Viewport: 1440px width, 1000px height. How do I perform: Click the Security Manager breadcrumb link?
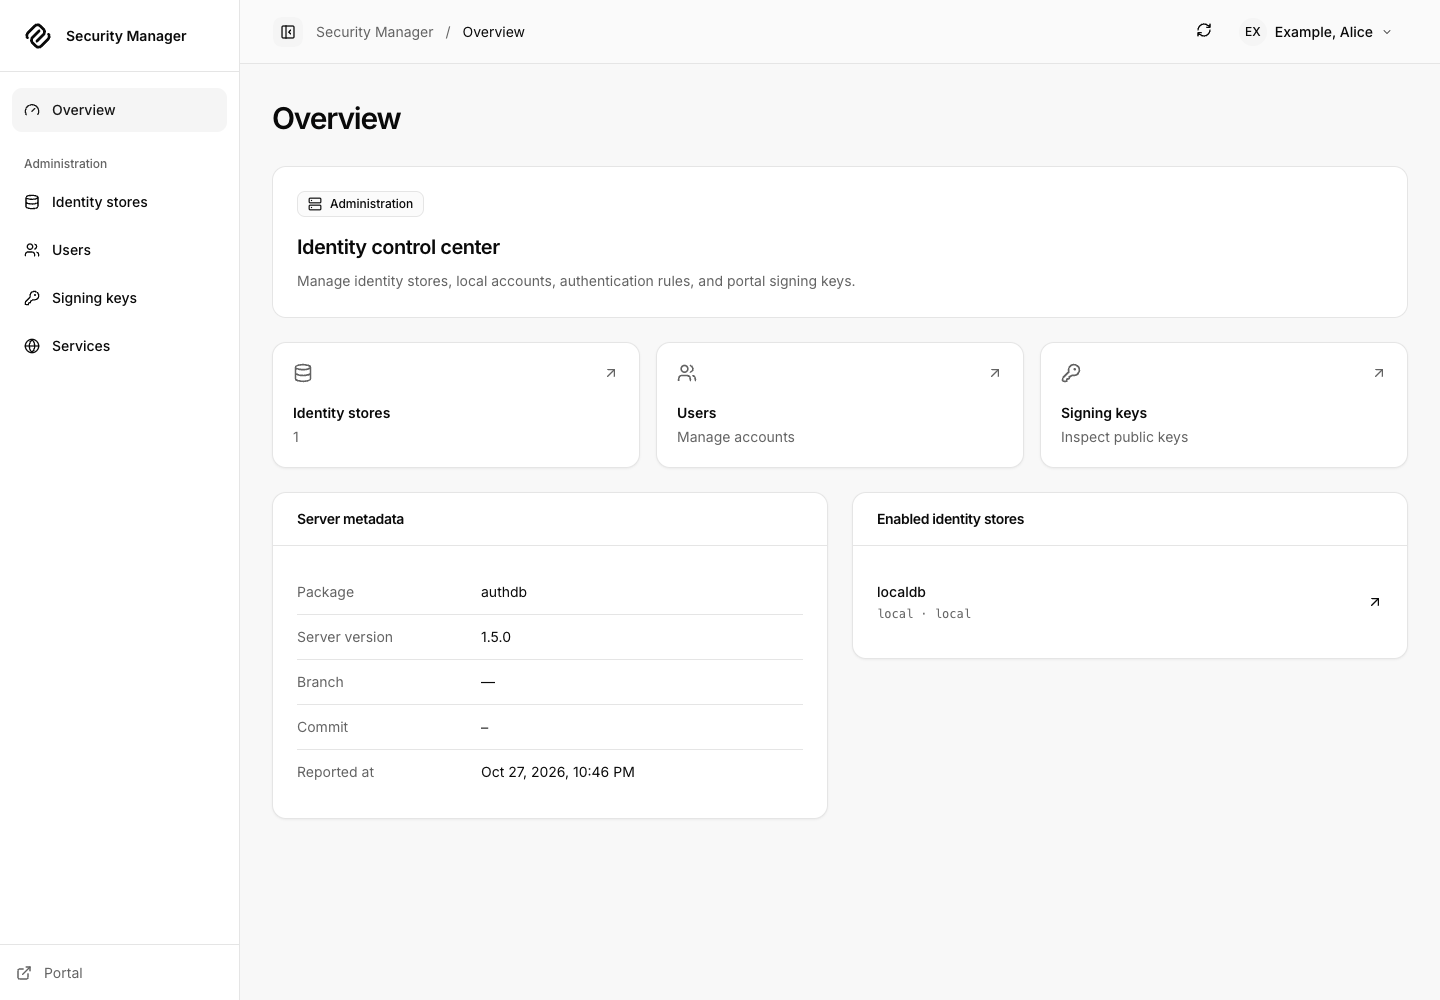375,32
